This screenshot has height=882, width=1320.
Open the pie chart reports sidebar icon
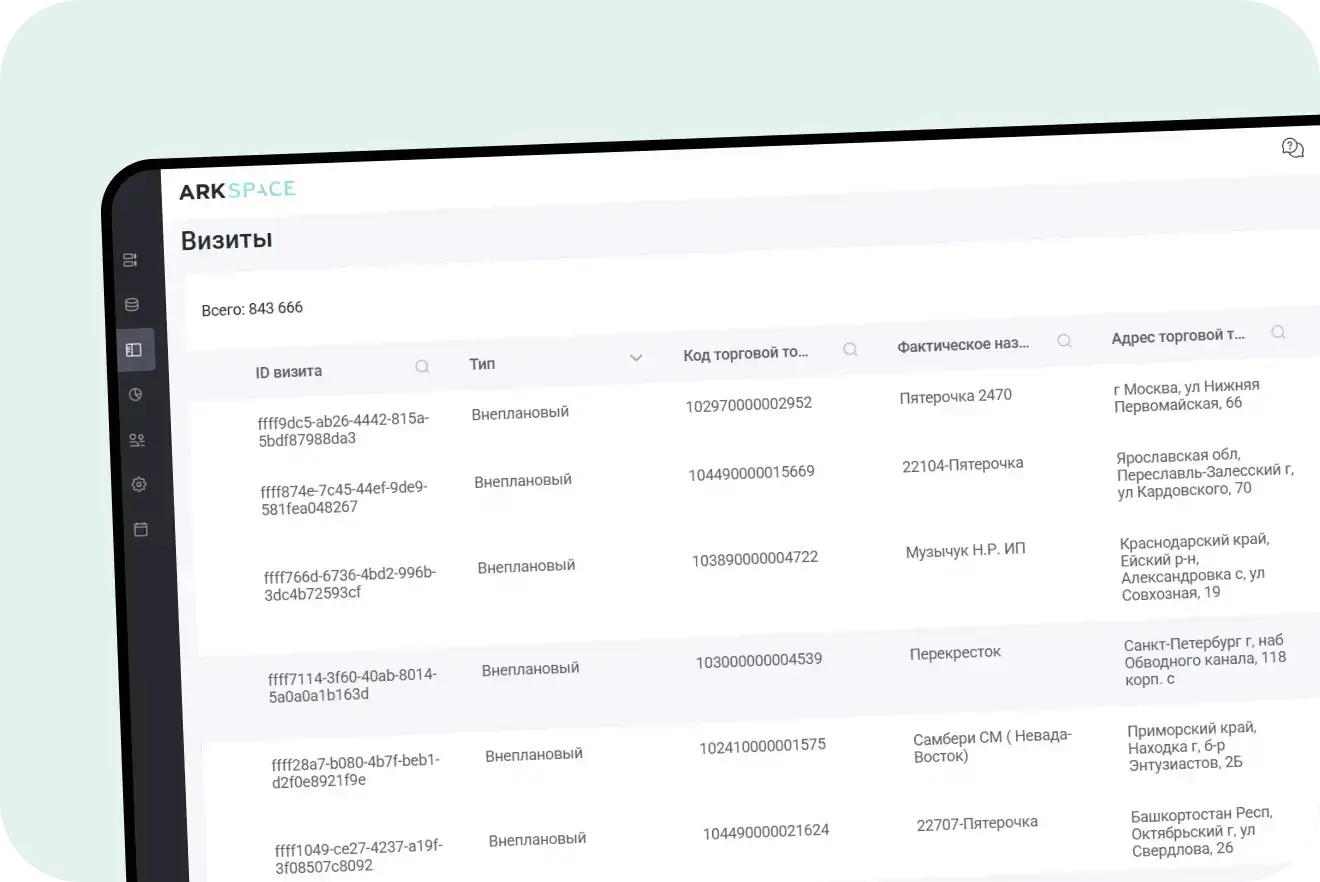click(x=136, y=394)
